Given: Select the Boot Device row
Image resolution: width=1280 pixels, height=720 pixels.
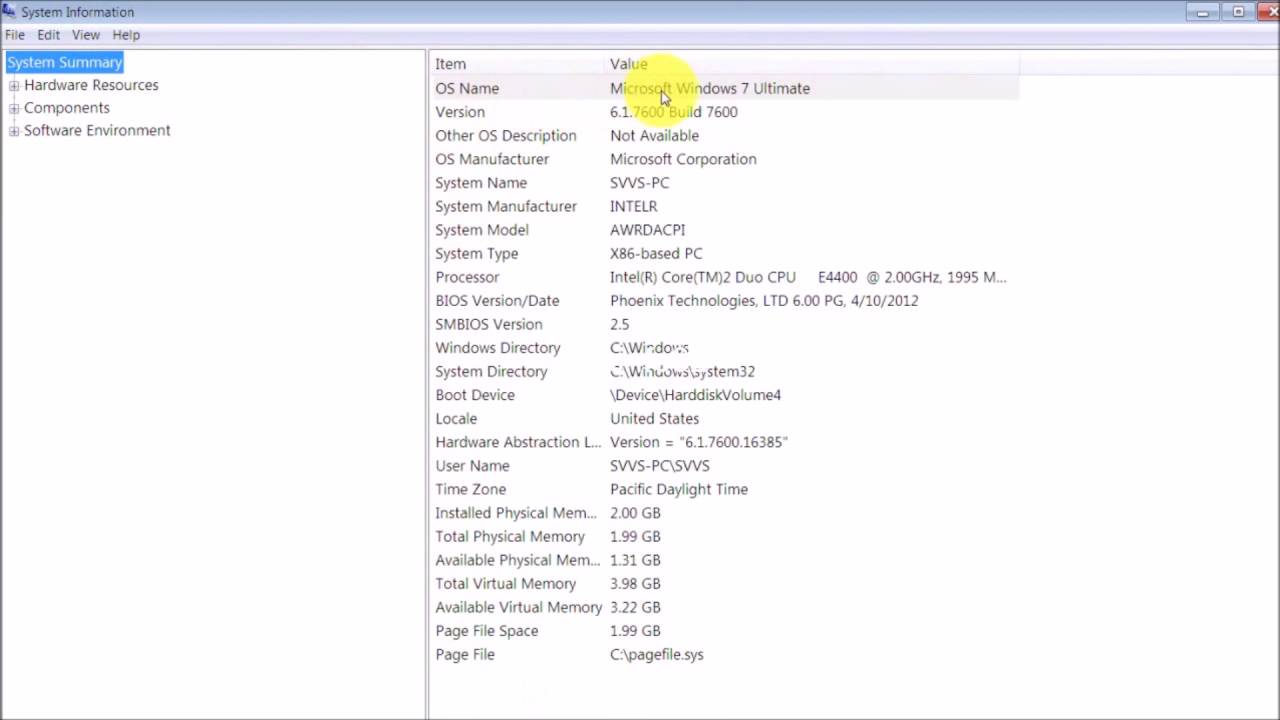Looking at the screenshot, I should (x=725, y=395).
